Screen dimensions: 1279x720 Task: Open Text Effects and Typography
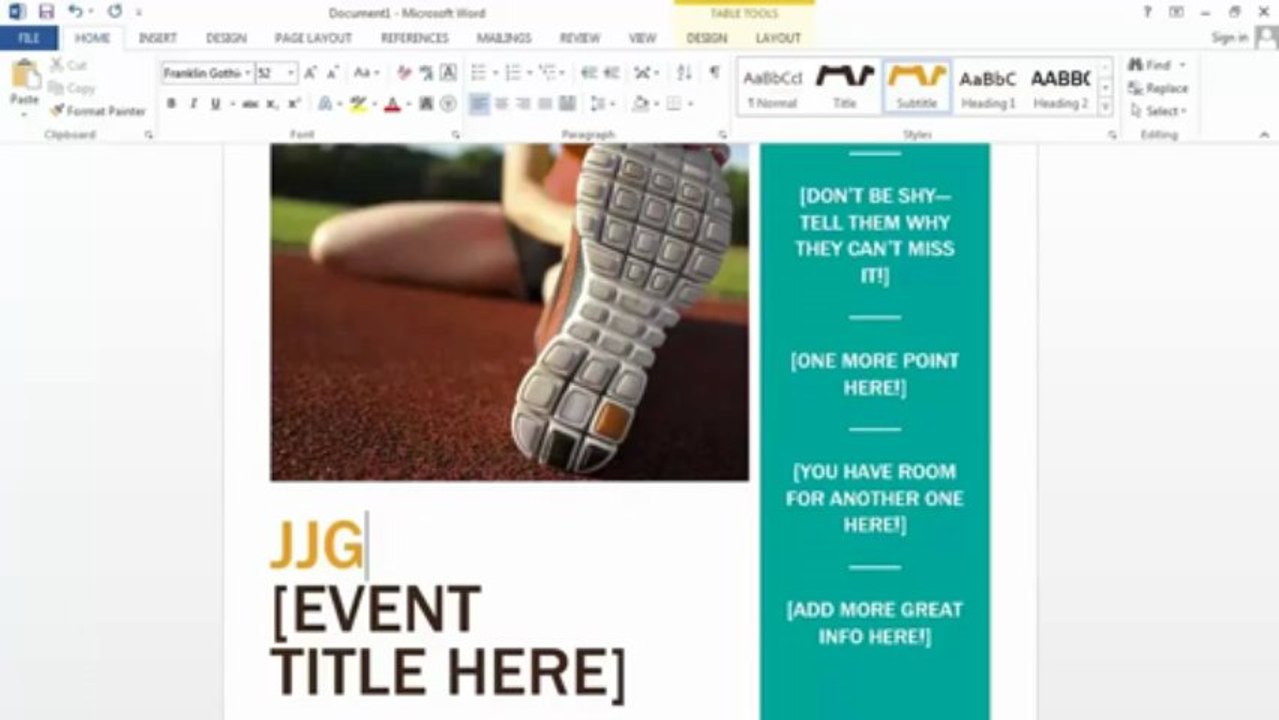tap(324, 104)
